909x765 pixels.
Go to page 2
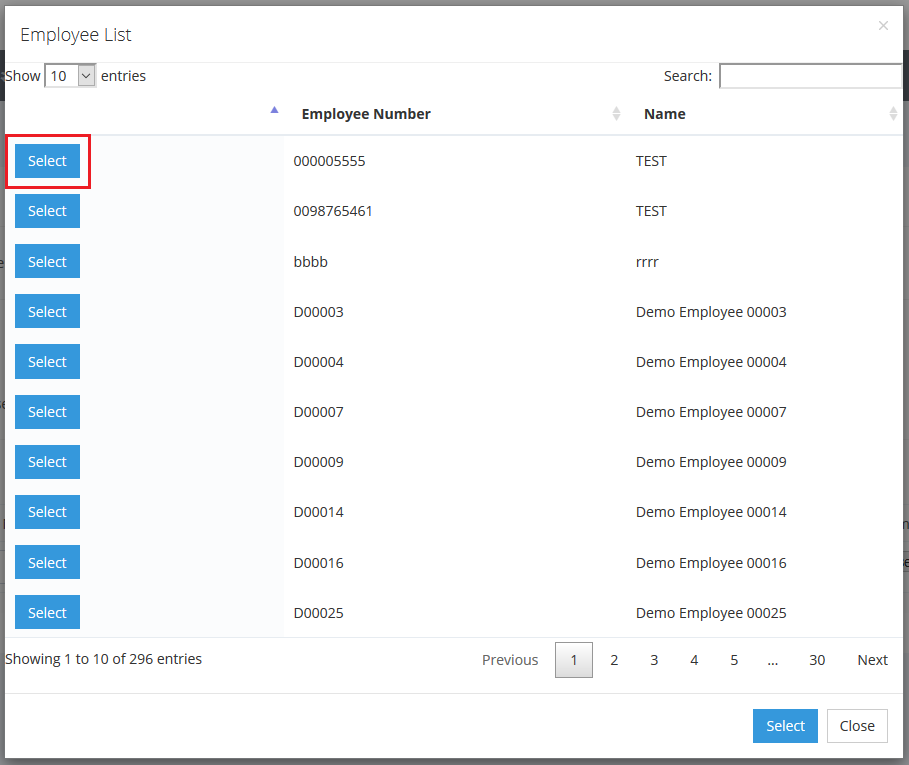pos(614,660)
